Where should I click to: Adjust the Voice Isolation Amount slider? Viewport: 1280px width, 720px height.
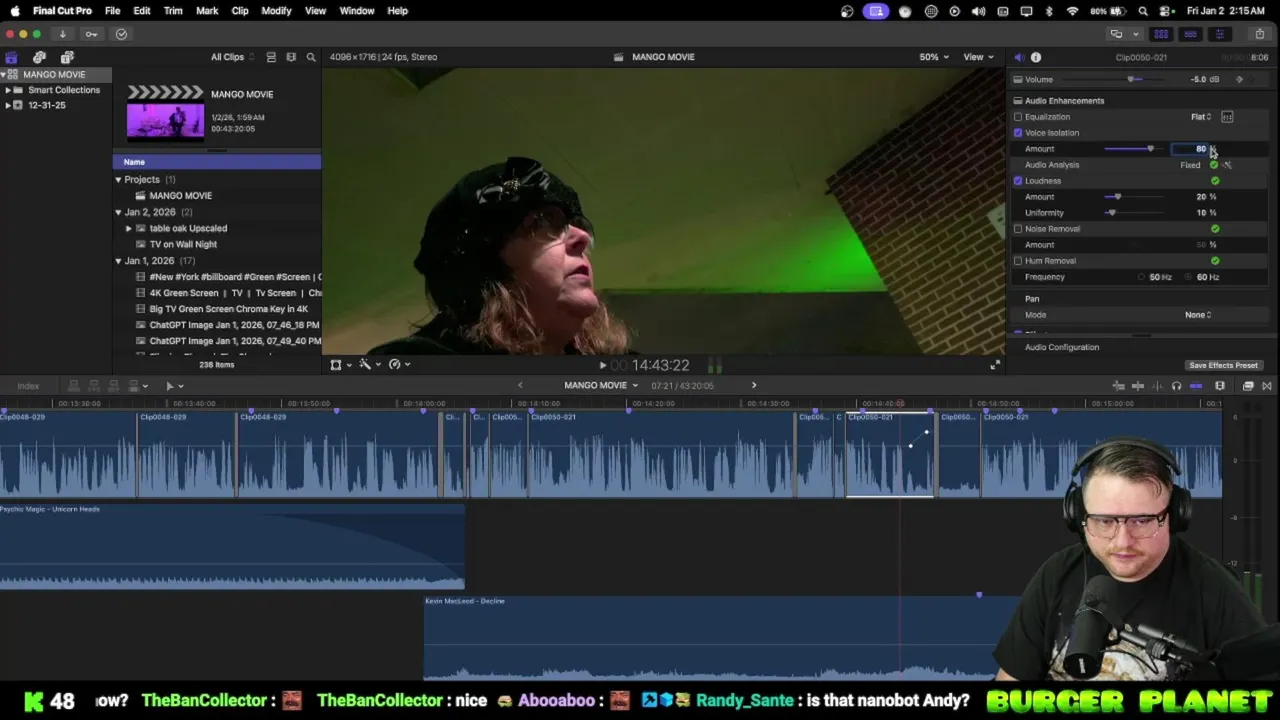[1135, 149]
